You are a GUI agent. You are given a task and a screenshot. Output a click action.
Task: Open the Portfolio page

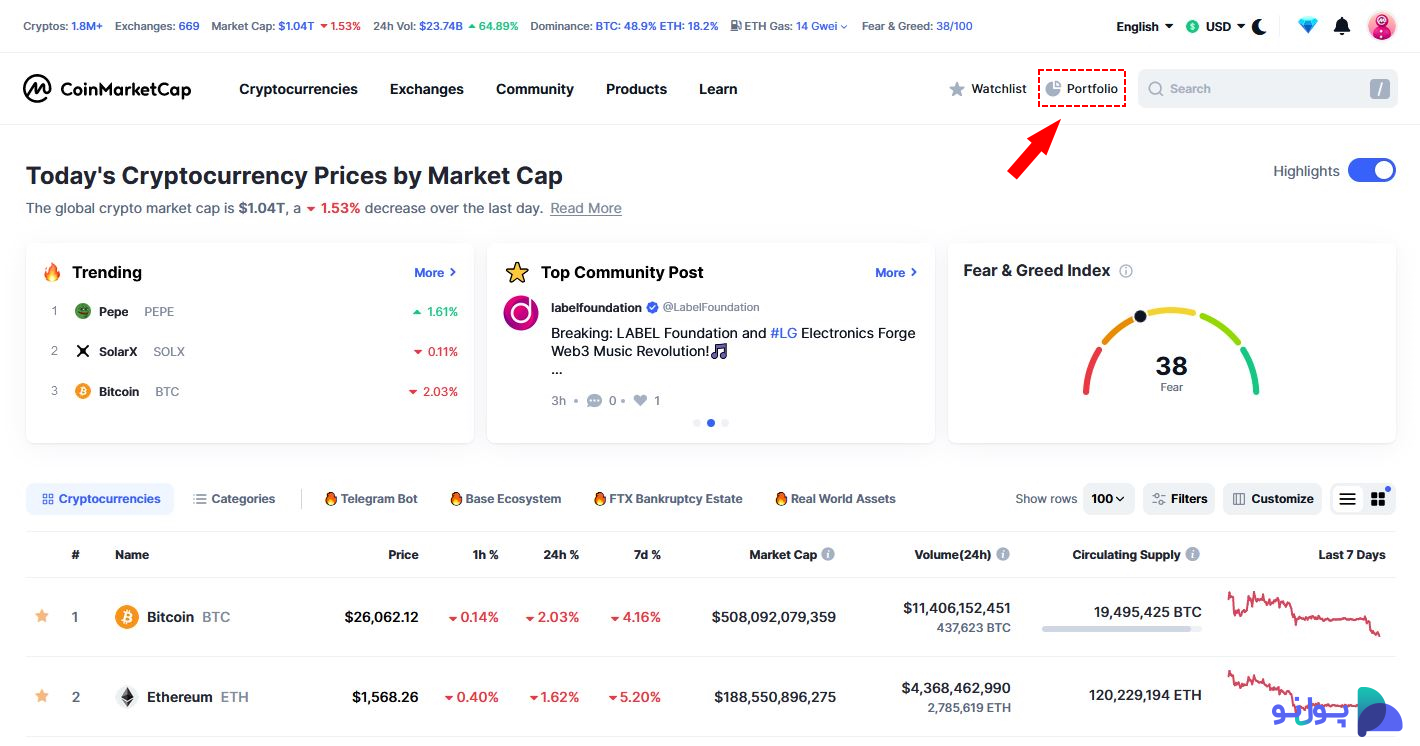coord(1082,89)
